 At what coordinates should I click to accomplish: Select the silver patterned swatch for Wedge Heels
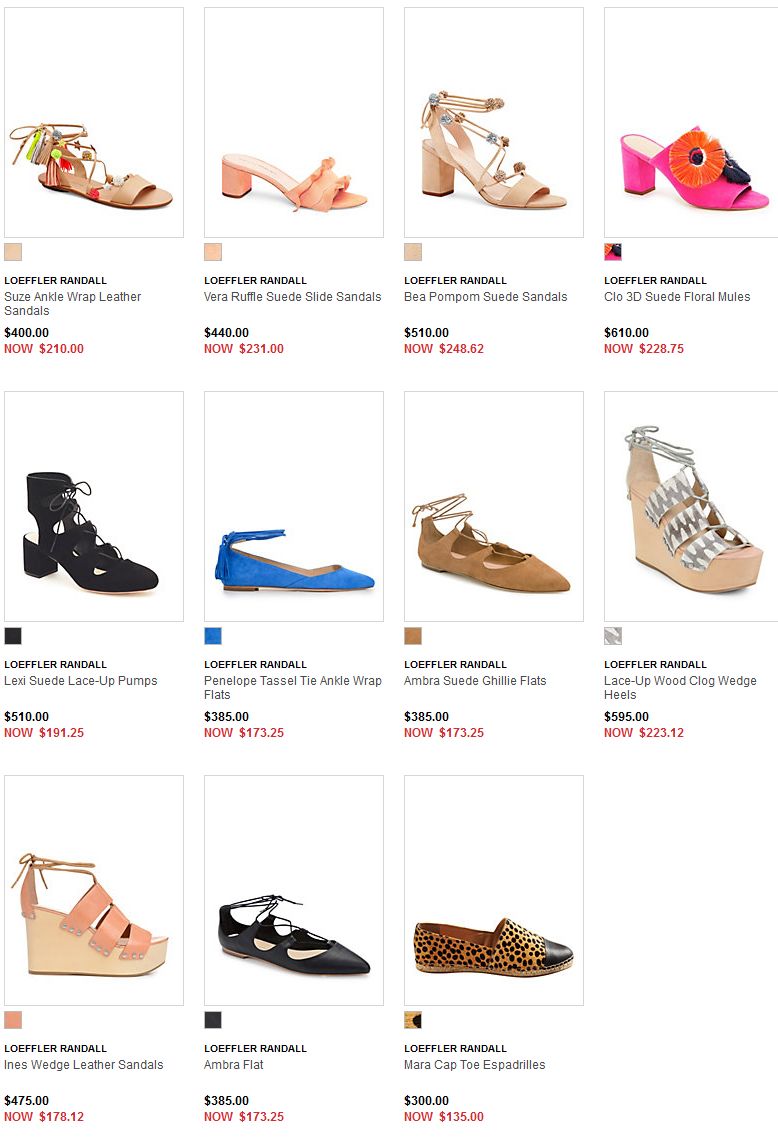[x=613, y=636]
